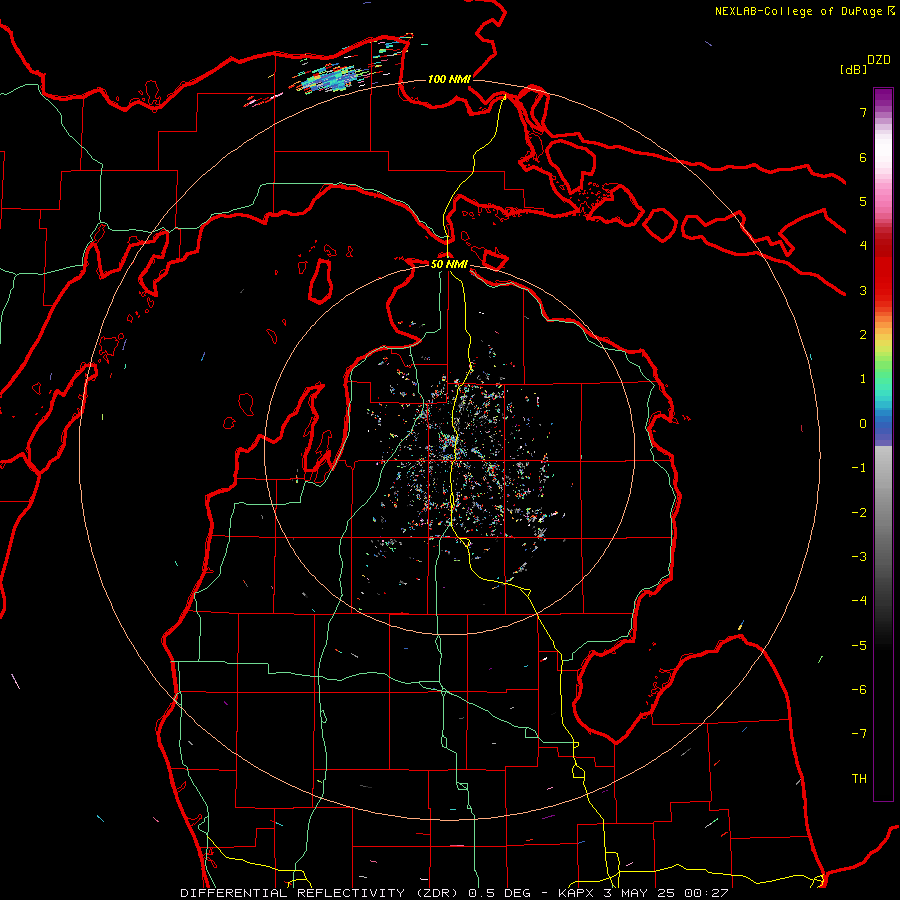Click the -4 value on color scale

[859, 601]
